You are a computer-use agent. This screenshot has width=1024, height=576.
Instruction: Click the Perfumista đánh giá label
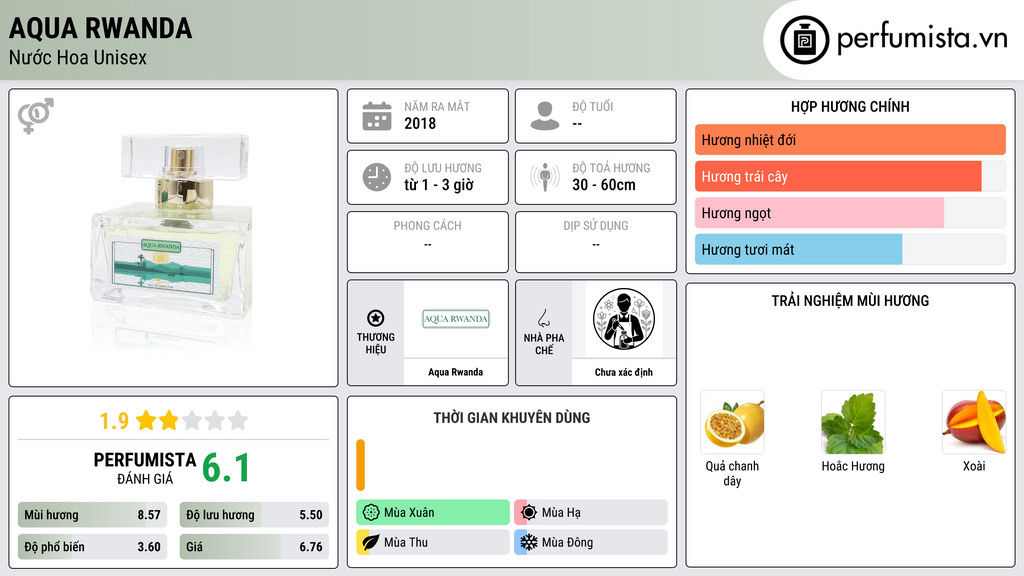(145, 468)
